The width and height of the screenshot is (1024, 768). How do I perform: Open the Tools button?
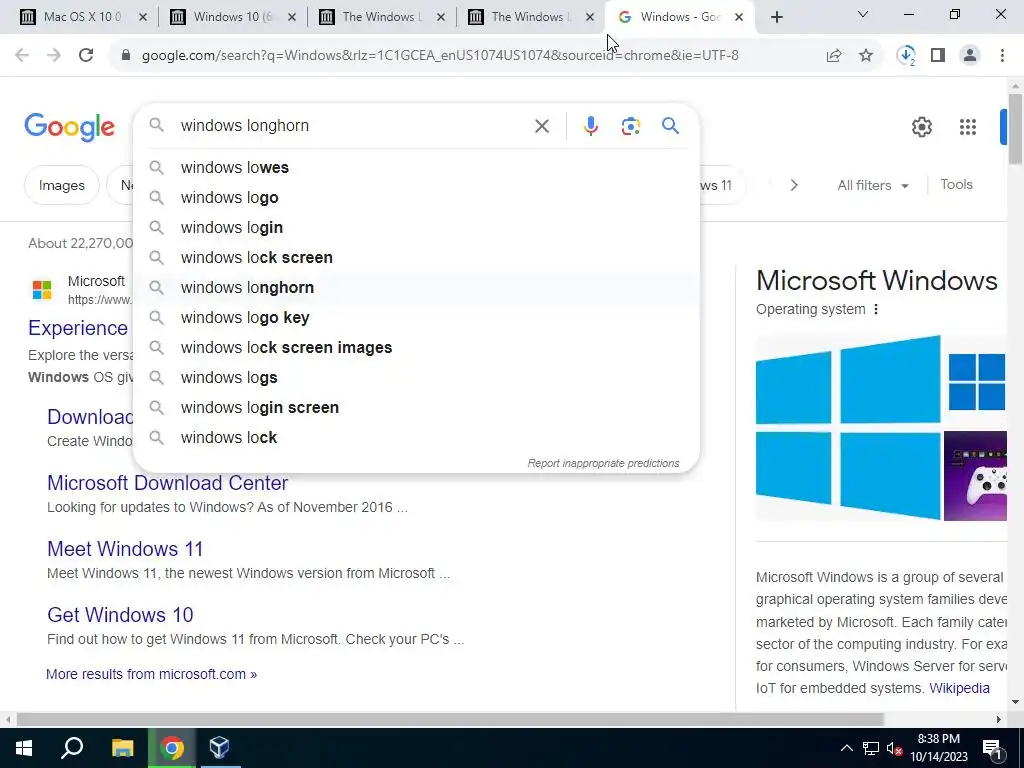[956, 185]
